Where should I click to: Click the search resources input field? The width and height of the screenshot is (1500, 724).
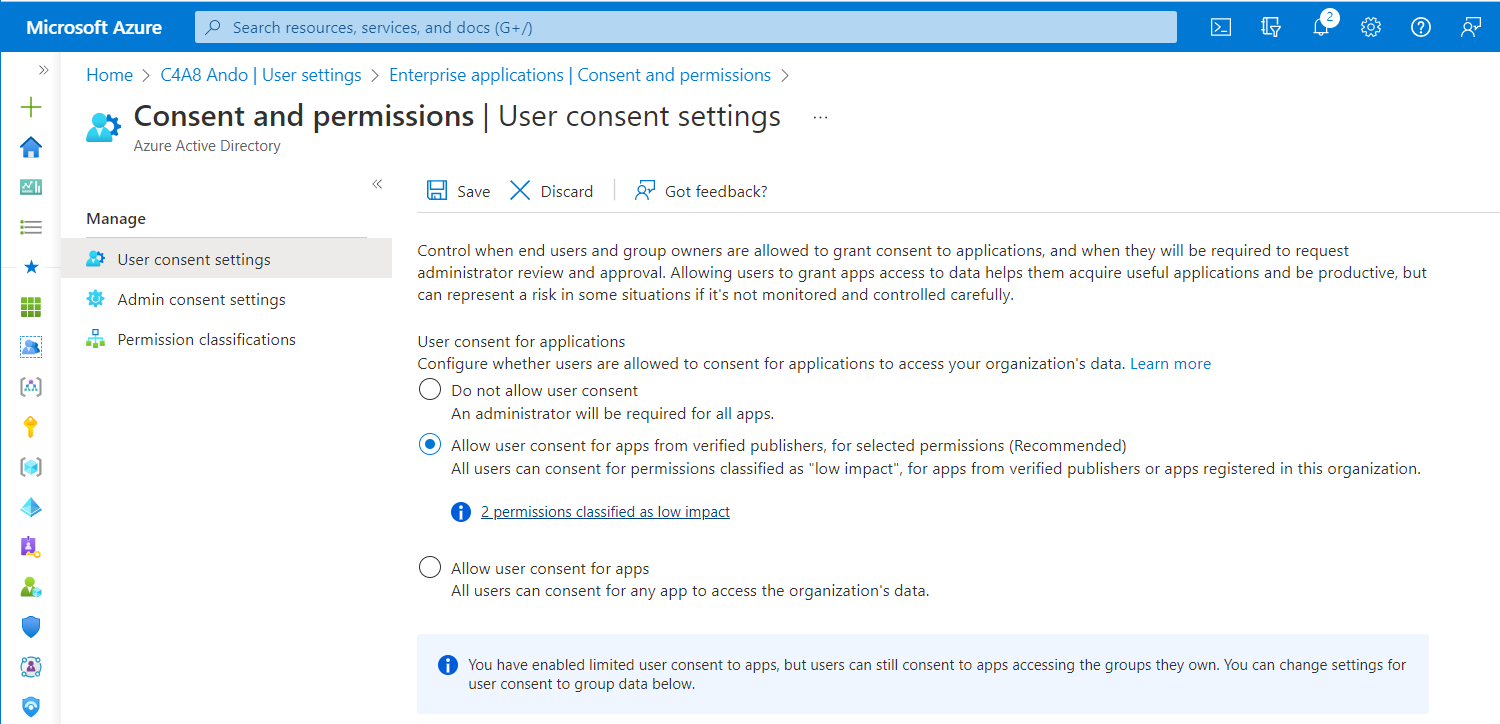click(x=686, y=27)
